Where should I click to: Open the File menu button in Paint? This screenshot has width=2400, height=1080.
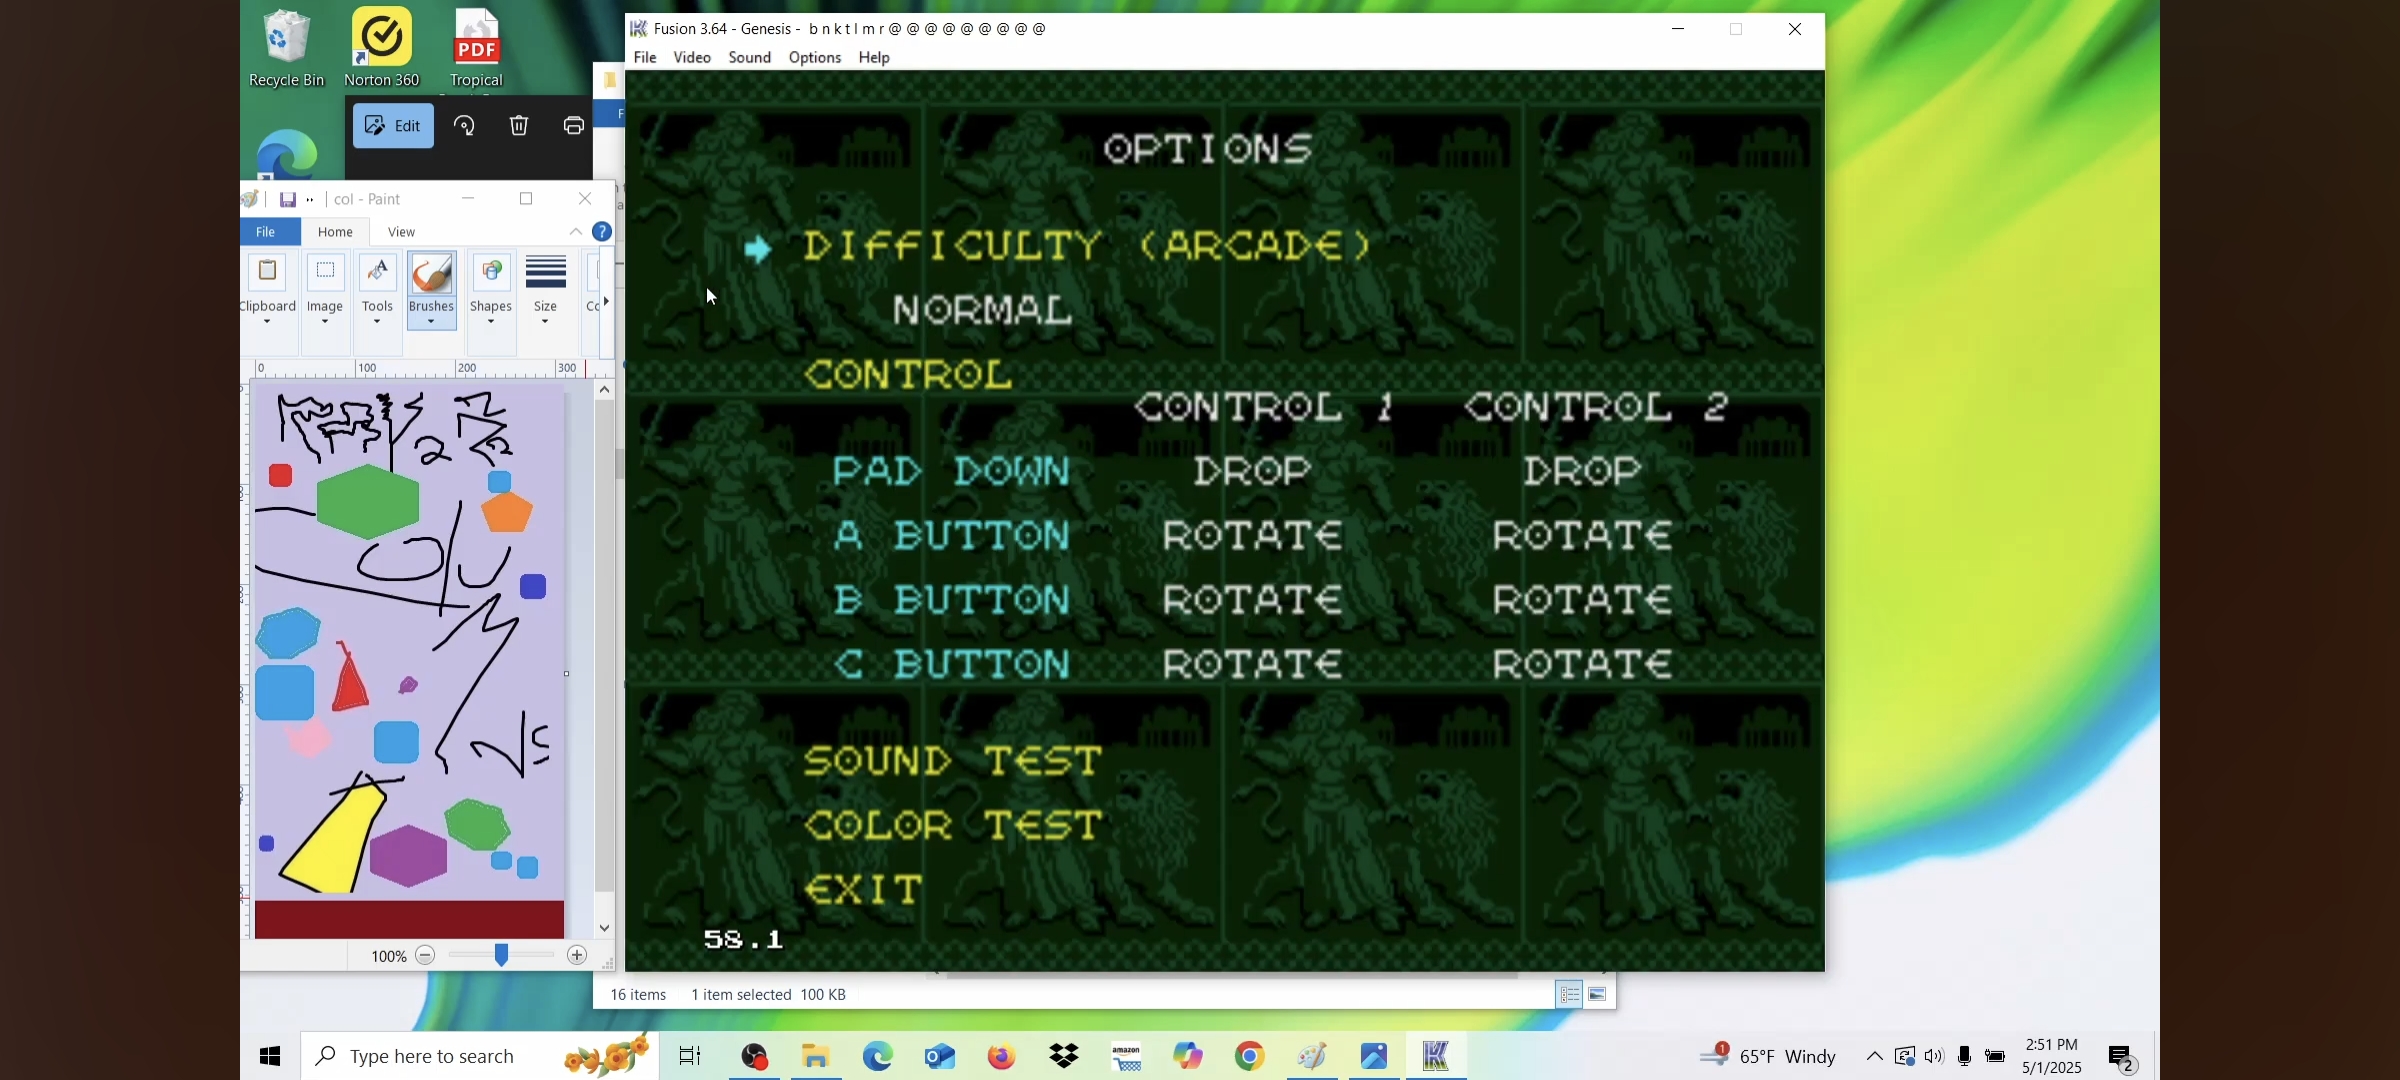click(x=266, y=232)
